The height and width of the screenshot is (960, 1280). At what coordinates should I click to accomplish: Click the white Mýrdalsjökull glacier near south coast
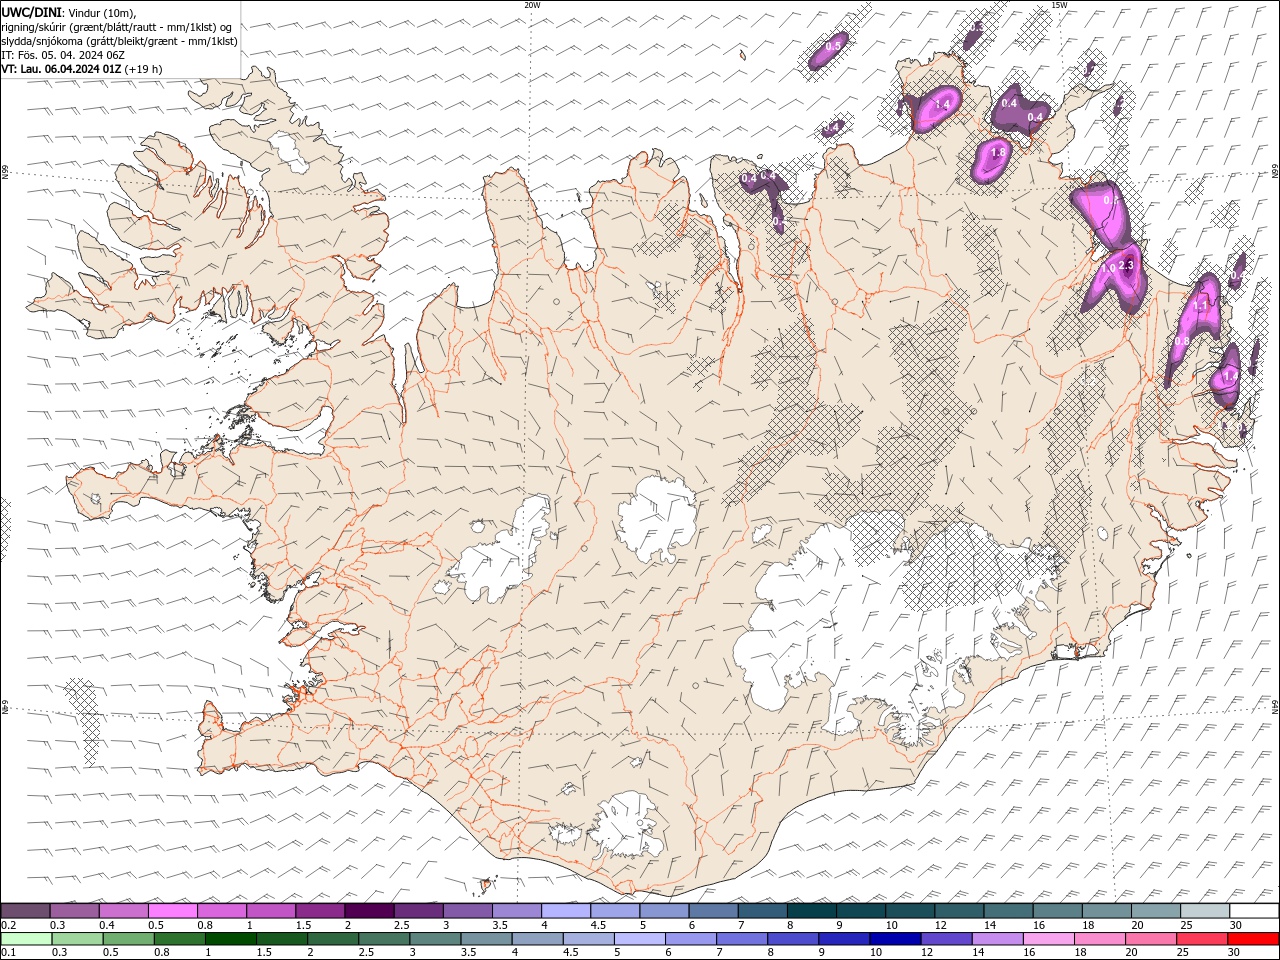(x=628, y=826)
